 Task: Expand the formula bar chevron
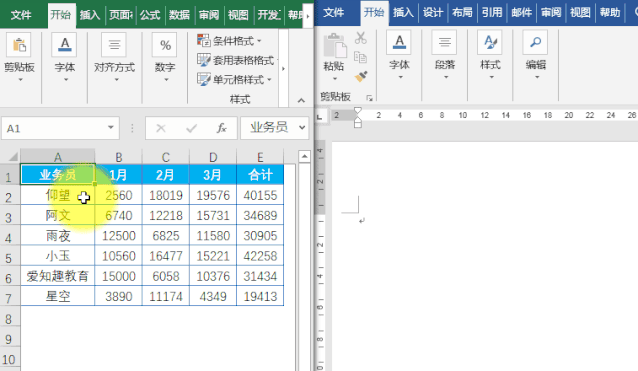pyautogui.click(x=302, y=128)
